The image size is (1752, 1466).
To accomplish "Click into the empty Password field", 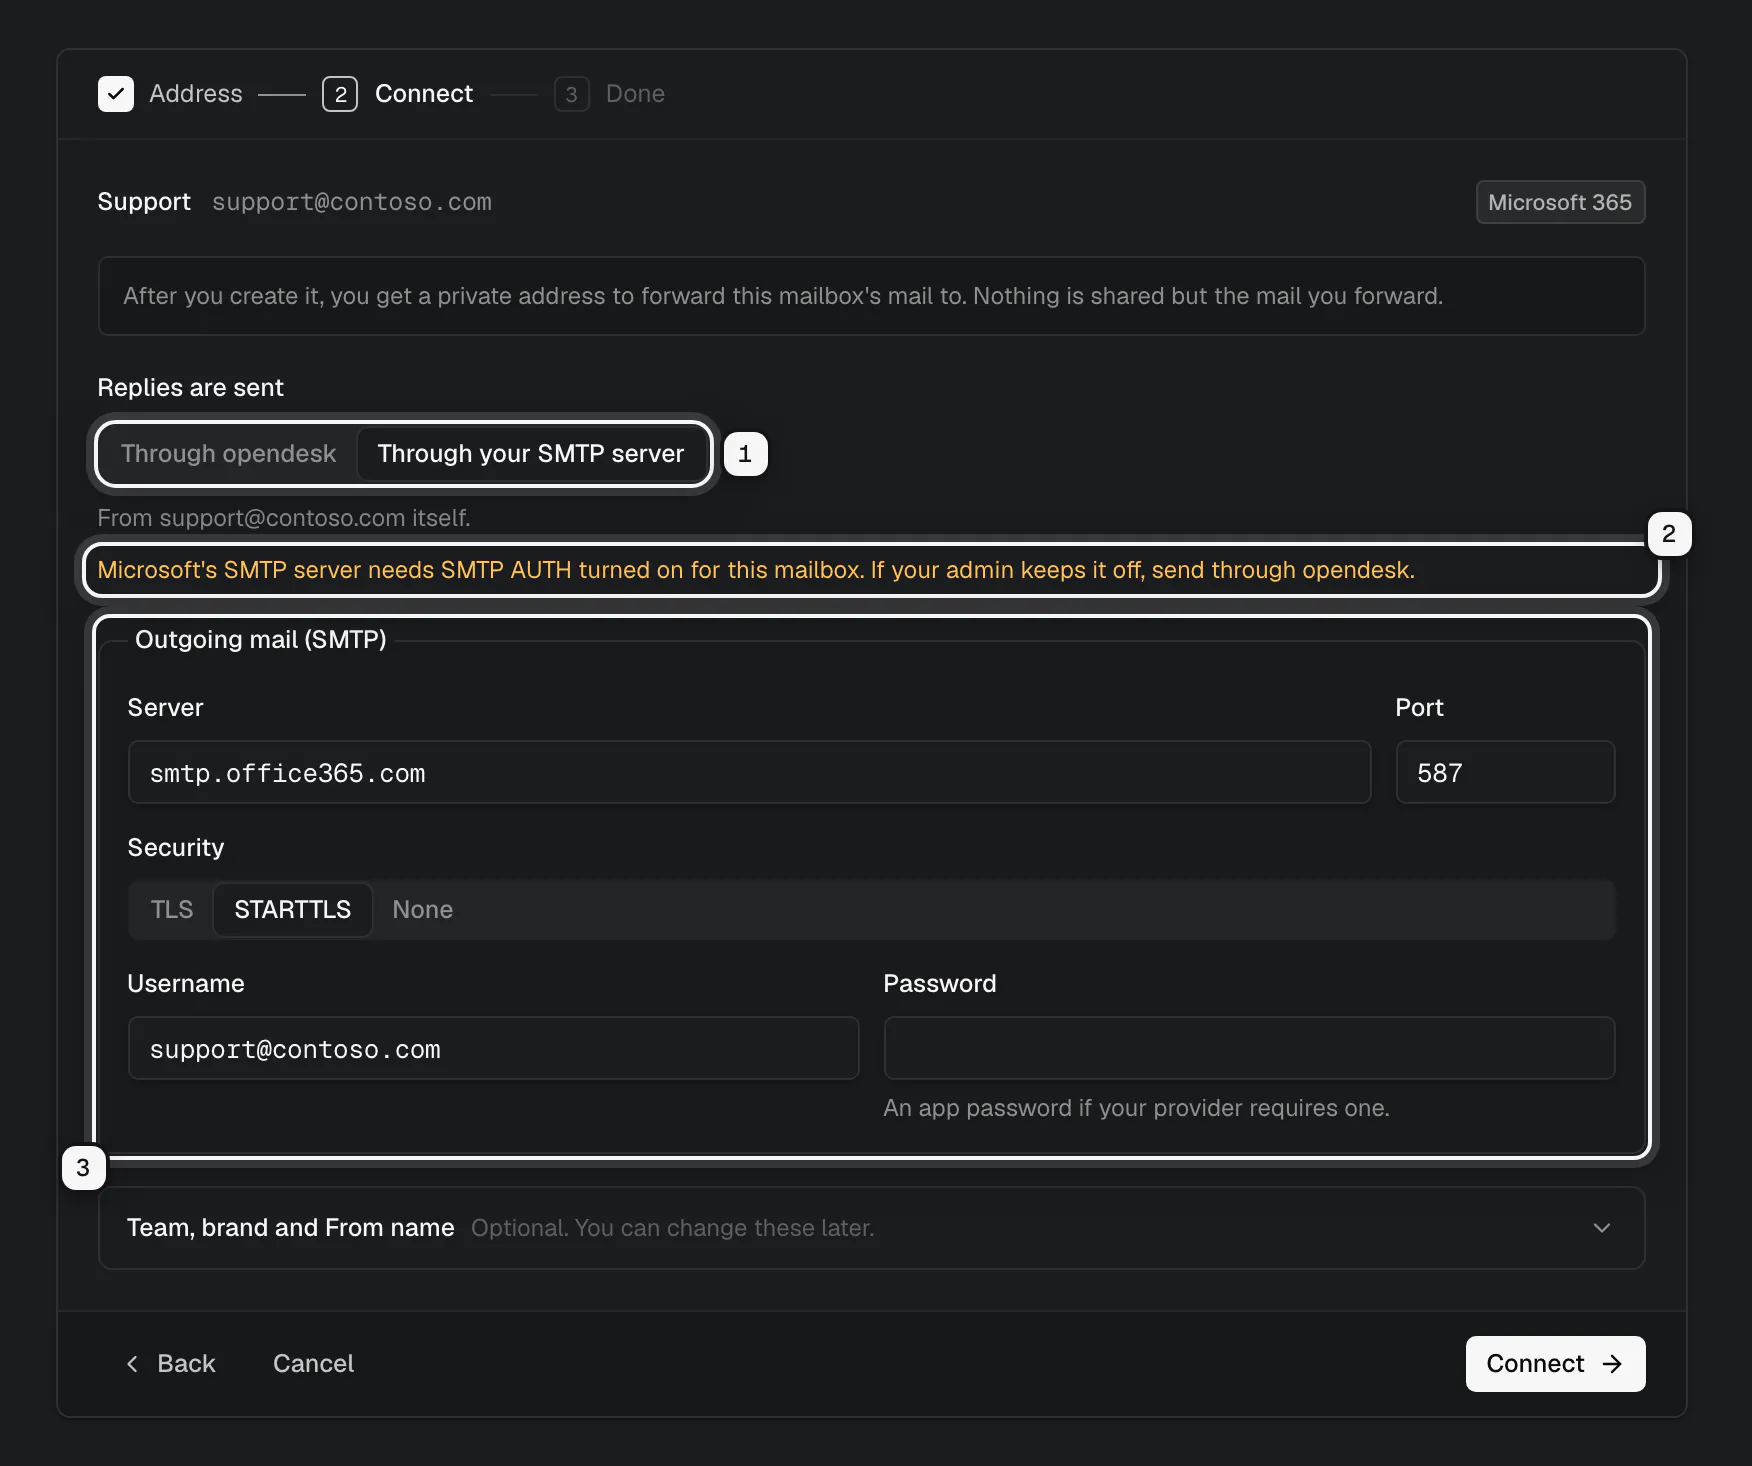I will pos(1249,1048).
